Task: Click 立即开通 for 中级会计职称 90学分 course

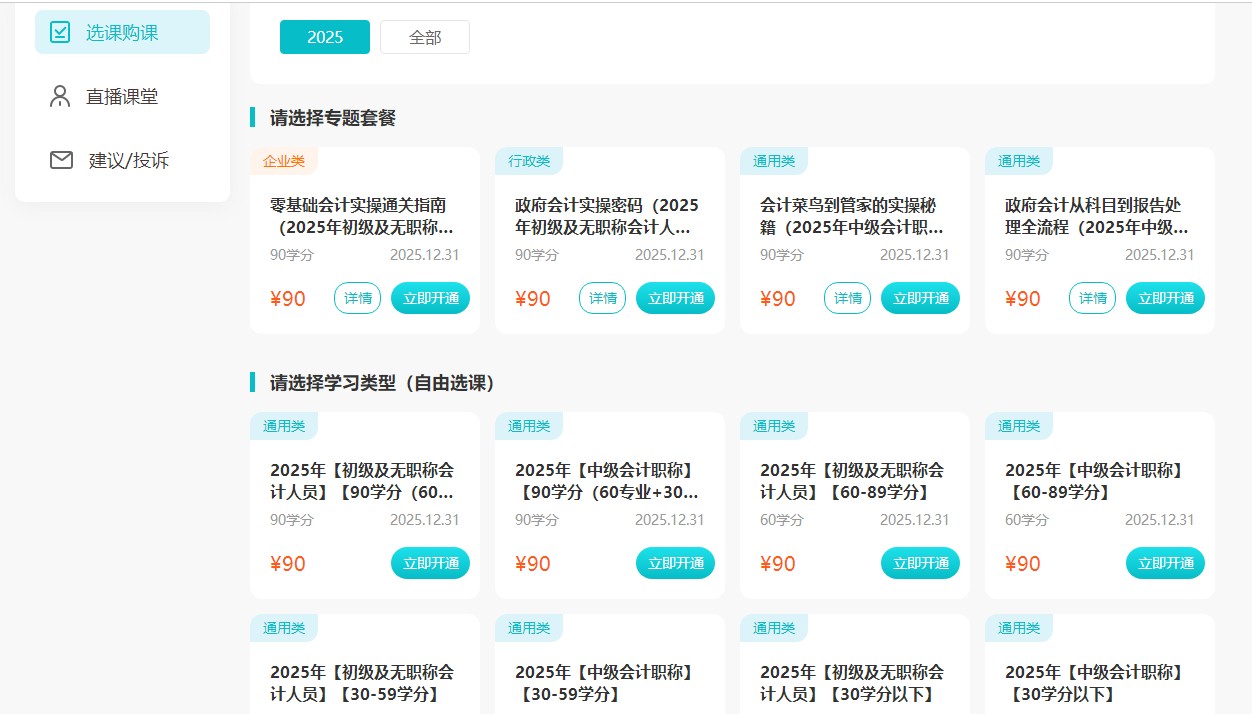Action: [675, 563]
